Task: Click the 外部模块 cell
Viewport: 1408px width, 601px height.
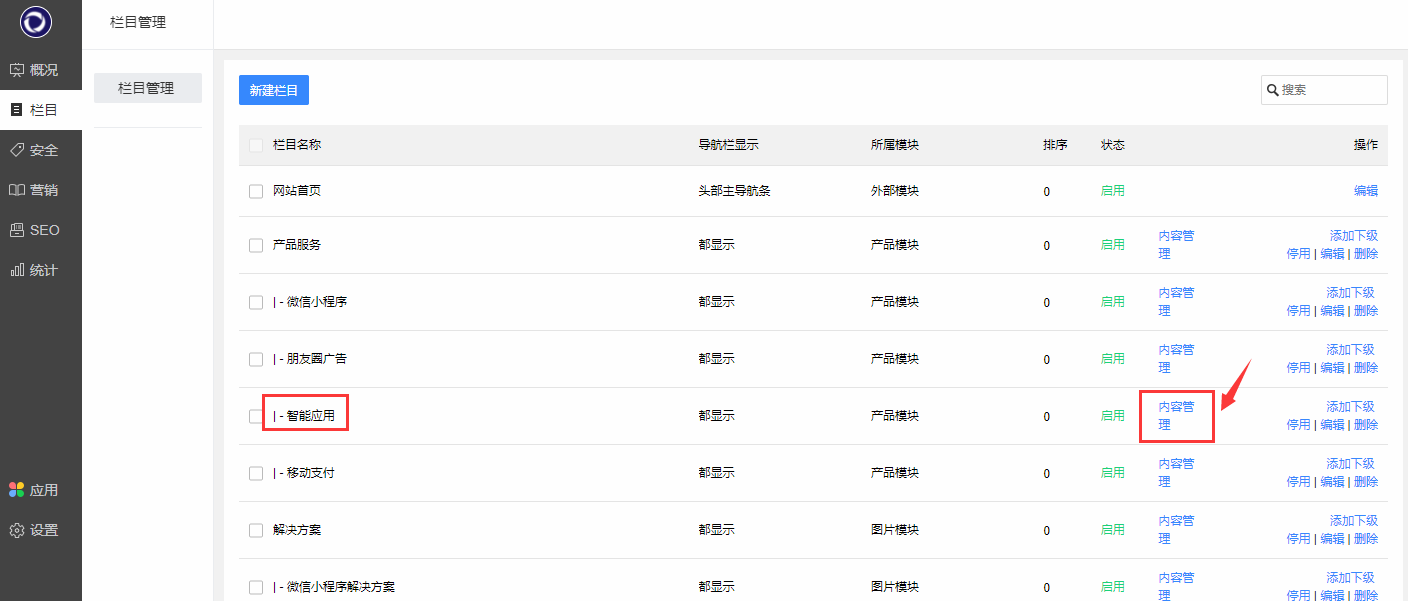Action: (895, 191)
